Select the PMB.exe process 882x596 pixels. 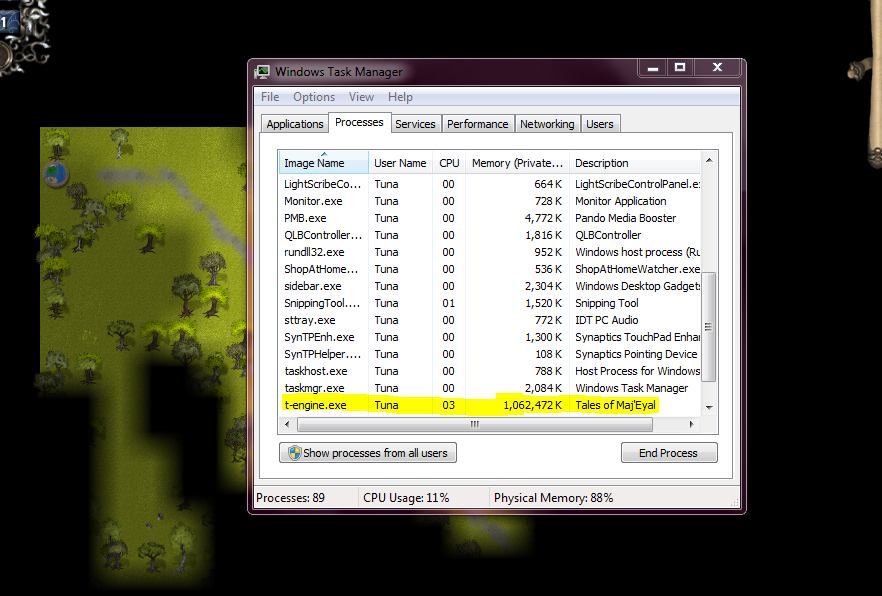(x=490, y=218)
